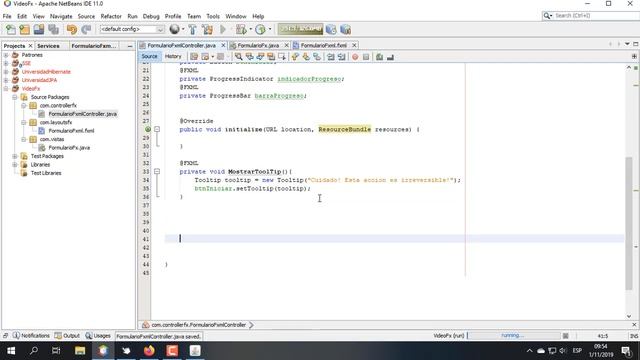Screen dimensions: 640x360
Task: Expand the UniversidadHibernate project node
Action: [x=6, y=72]
